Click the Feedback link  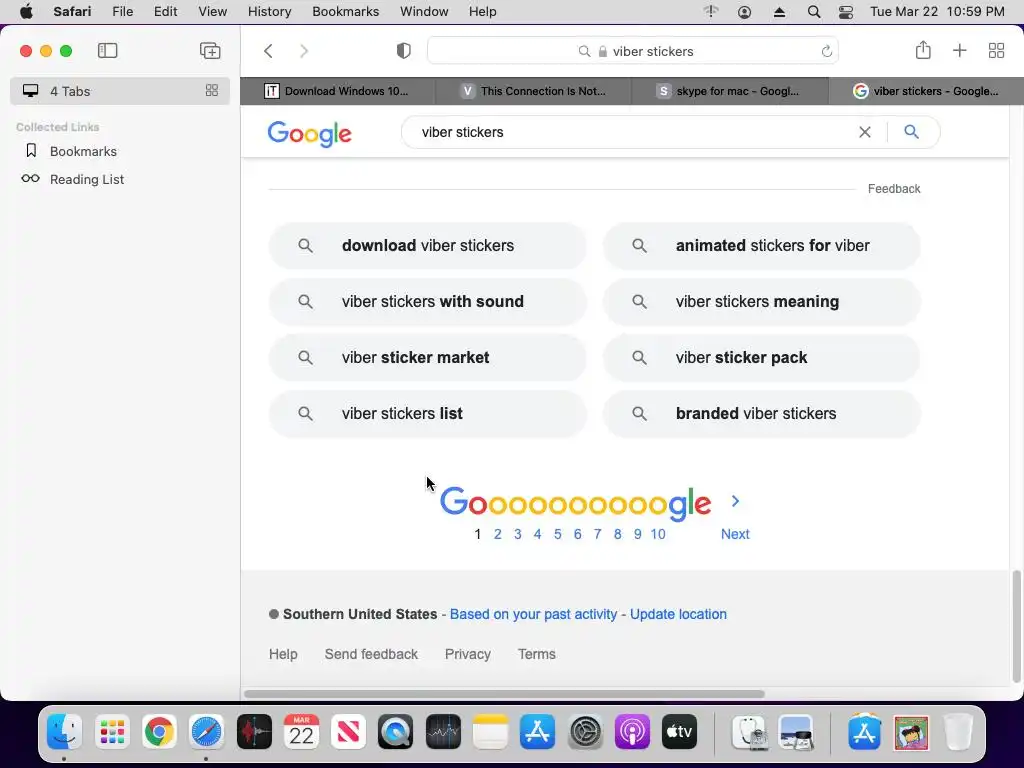(x=894, y=189)
